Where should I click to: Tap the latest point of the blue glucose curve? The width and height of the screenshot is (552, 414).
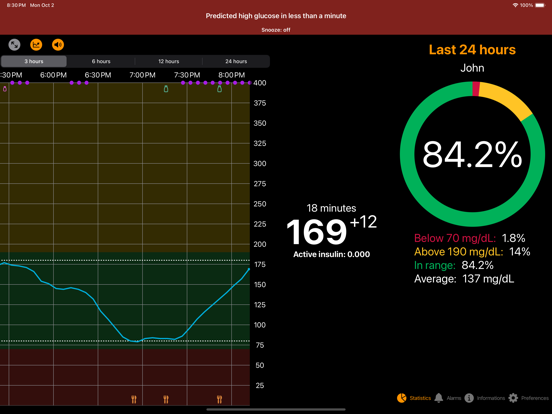(x=249, y=269)
